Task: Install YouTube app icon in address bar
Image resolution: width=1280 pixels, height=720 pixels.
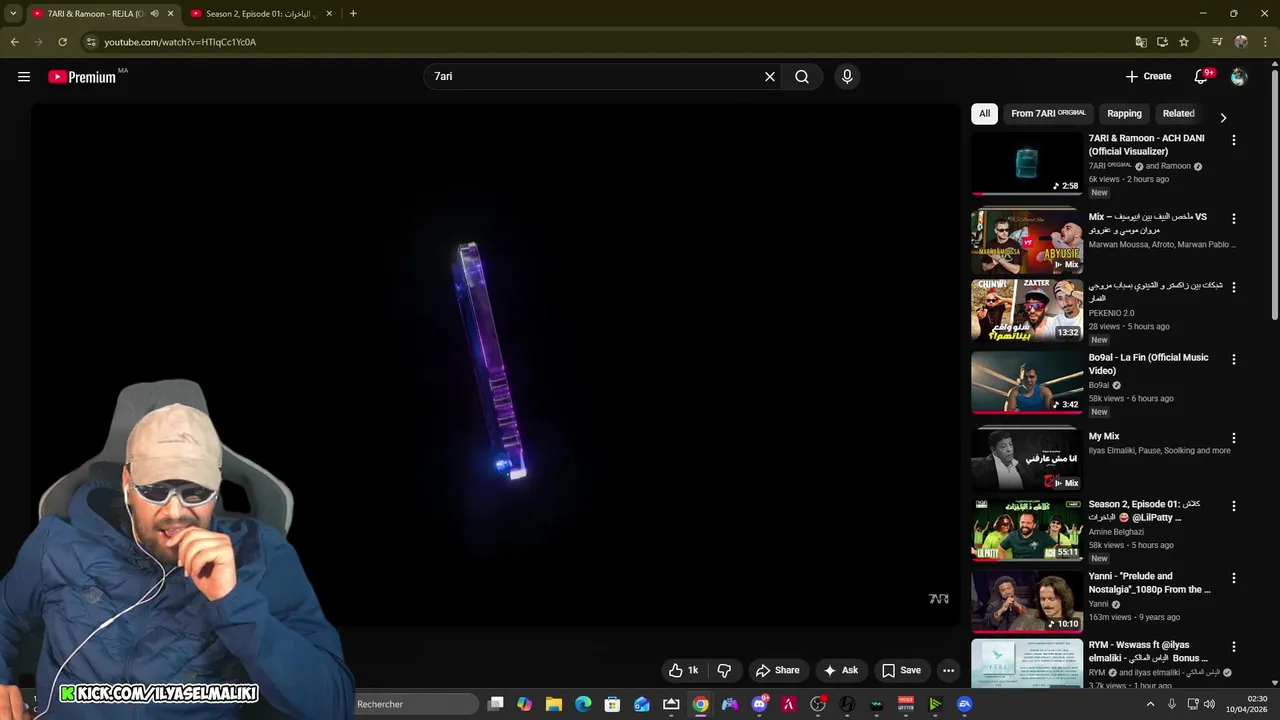Action: [1162, 42]
